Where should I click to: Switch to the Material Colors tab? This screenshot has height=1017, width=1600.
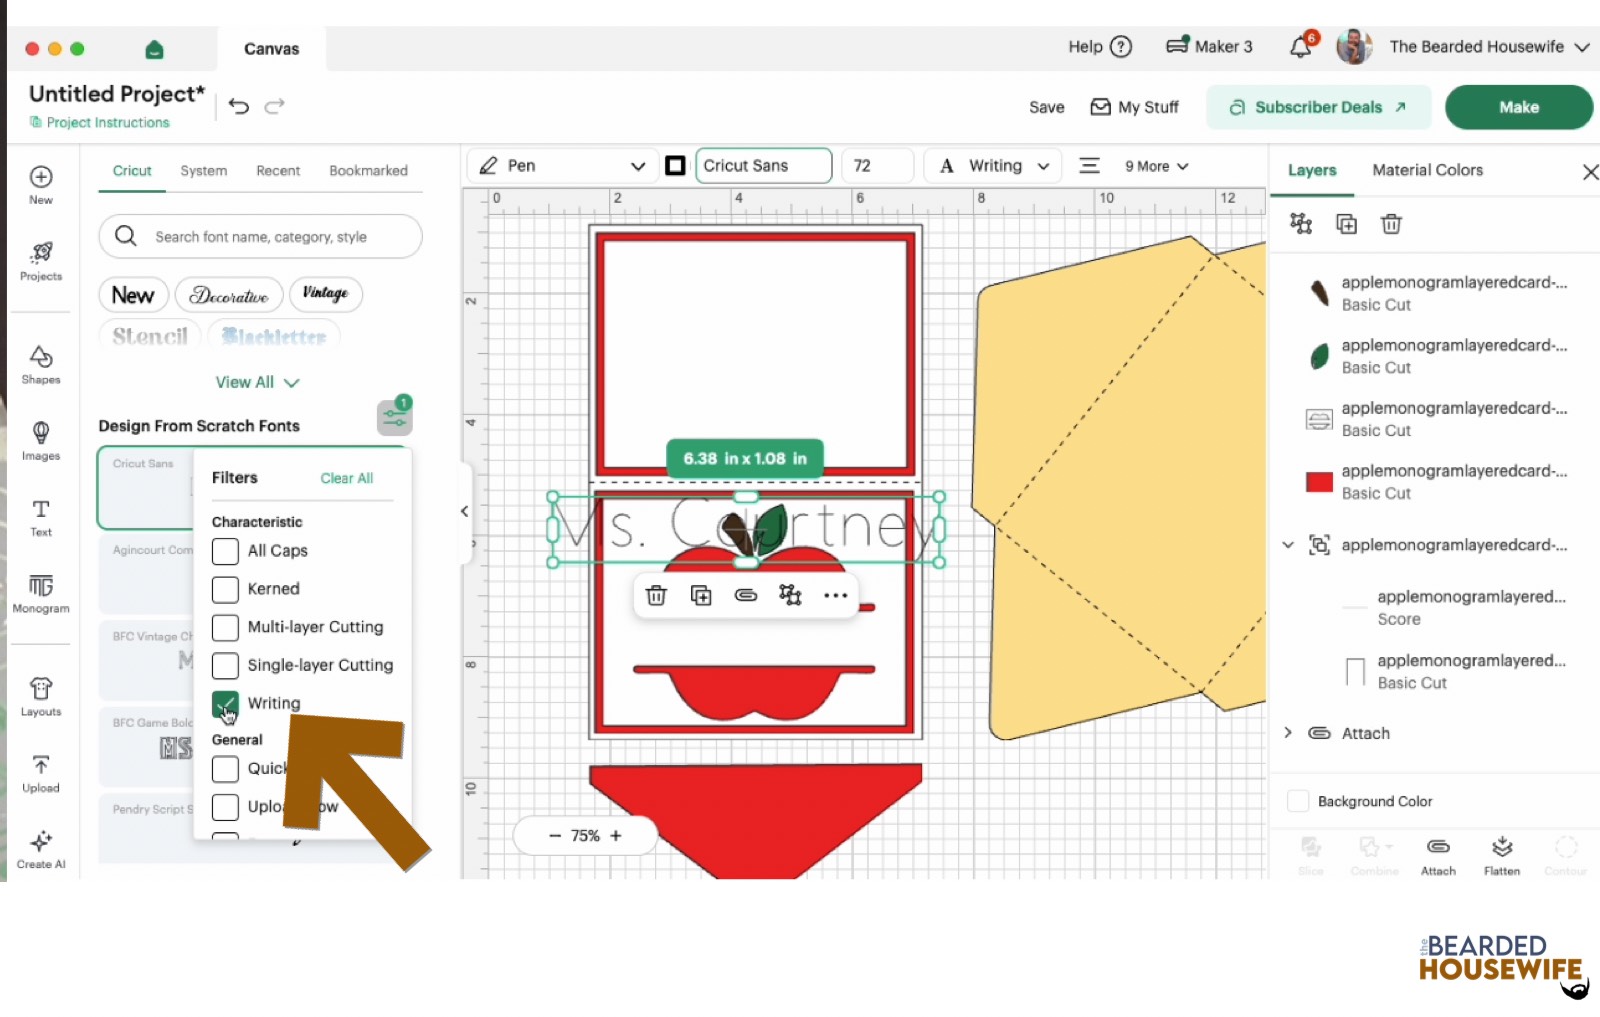[1427, 170]
